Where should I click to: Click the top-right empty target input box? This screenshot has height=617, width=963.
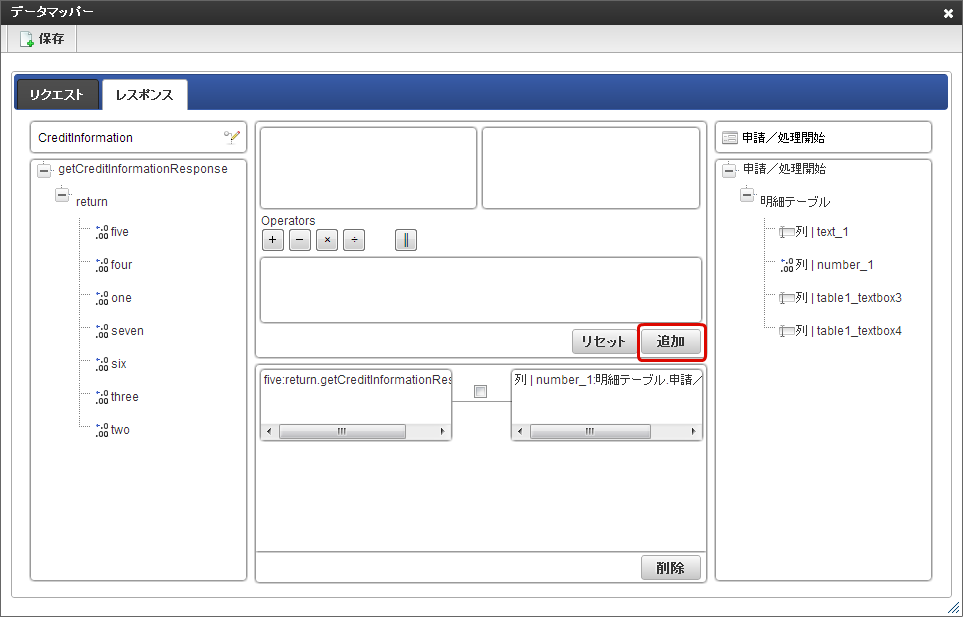(591, 168)
